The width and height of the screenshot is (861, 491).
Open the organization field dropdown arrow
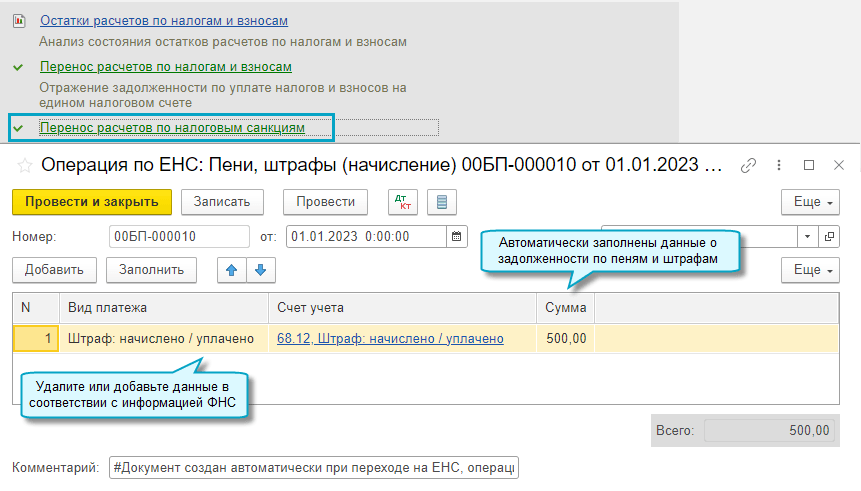[808, 237]
